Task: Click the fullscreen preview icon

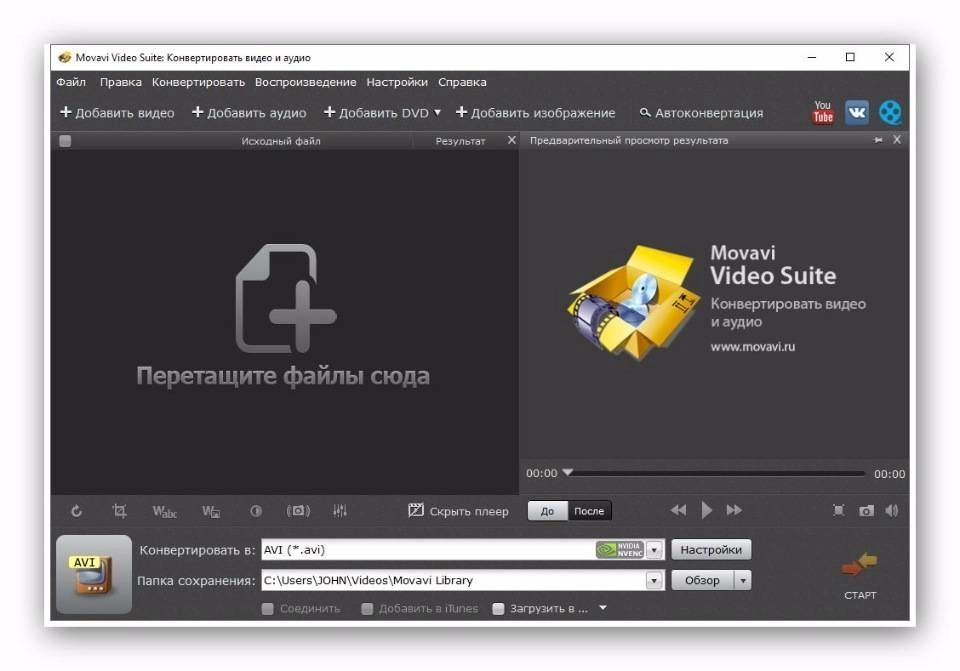Action: pyautogui.click(x=838, y=511)
